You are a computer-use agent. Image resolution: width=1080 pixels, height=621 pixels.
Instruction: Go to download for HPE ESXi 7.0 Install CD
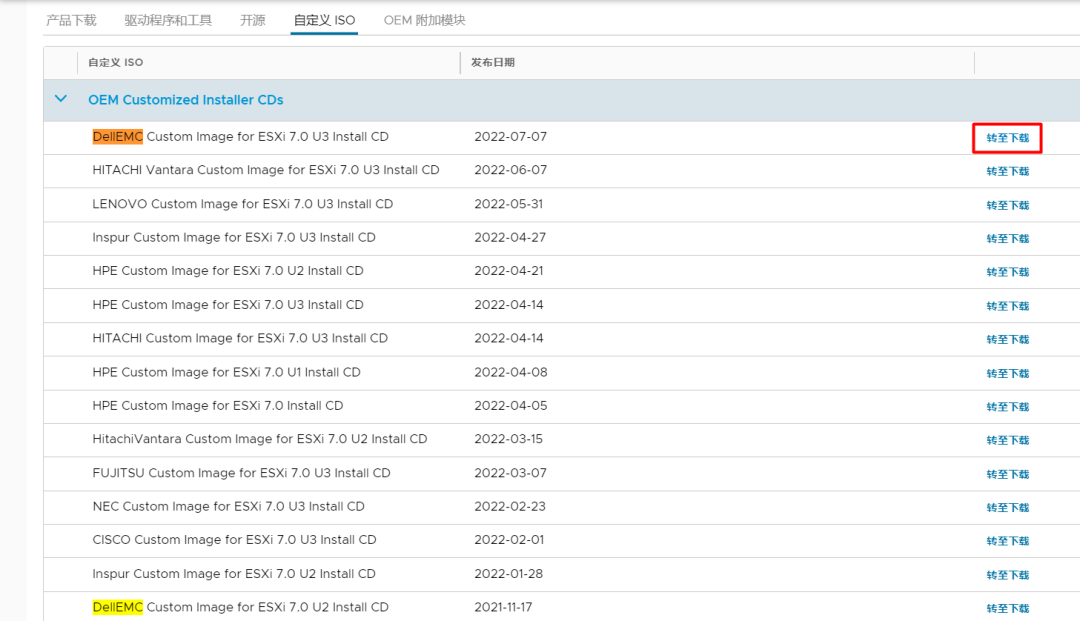[1007, 407]
